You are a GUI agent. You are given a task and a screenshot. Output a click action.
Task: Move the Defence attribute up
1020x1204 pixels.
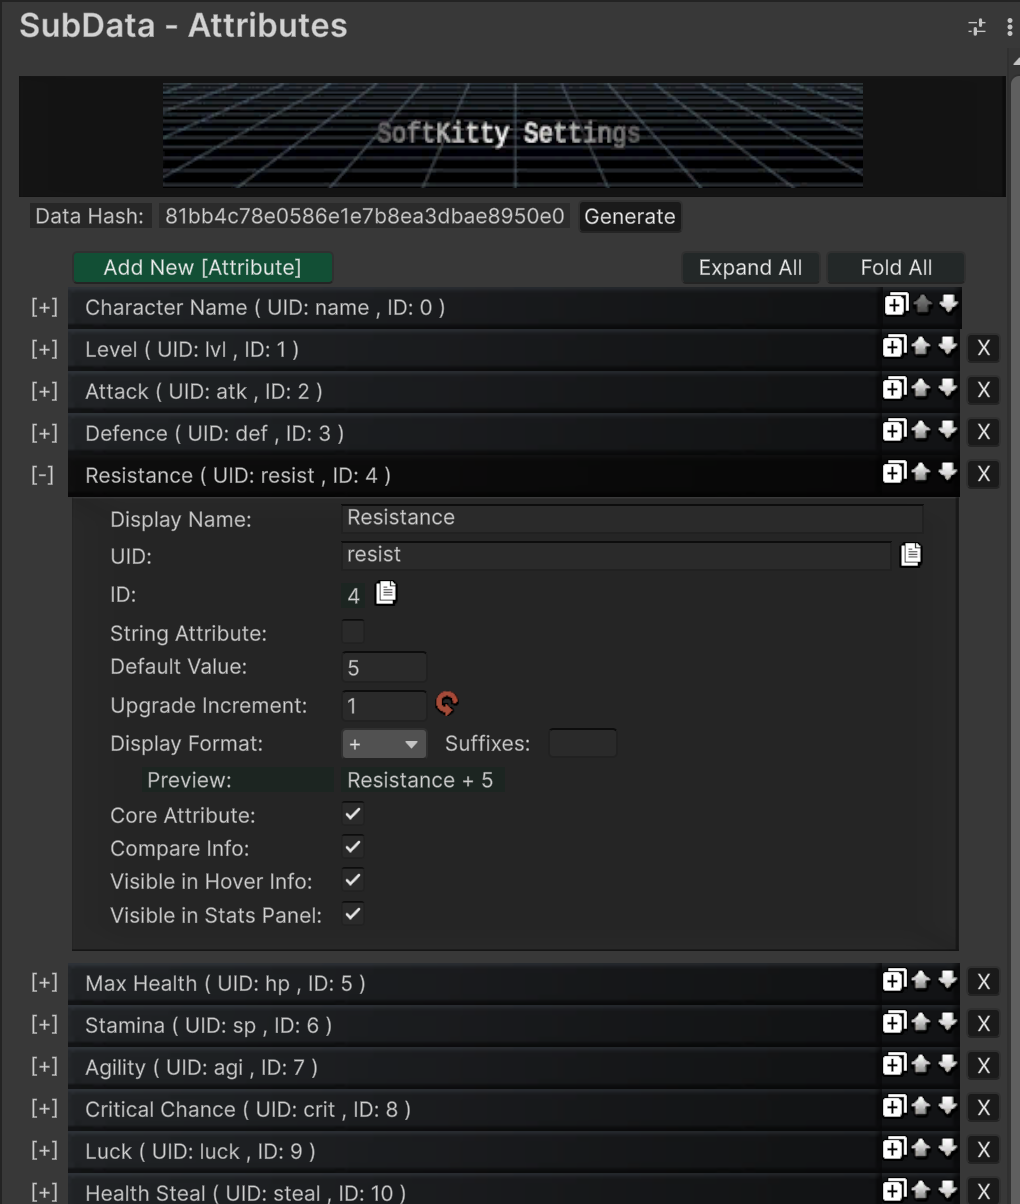(921, 431)
